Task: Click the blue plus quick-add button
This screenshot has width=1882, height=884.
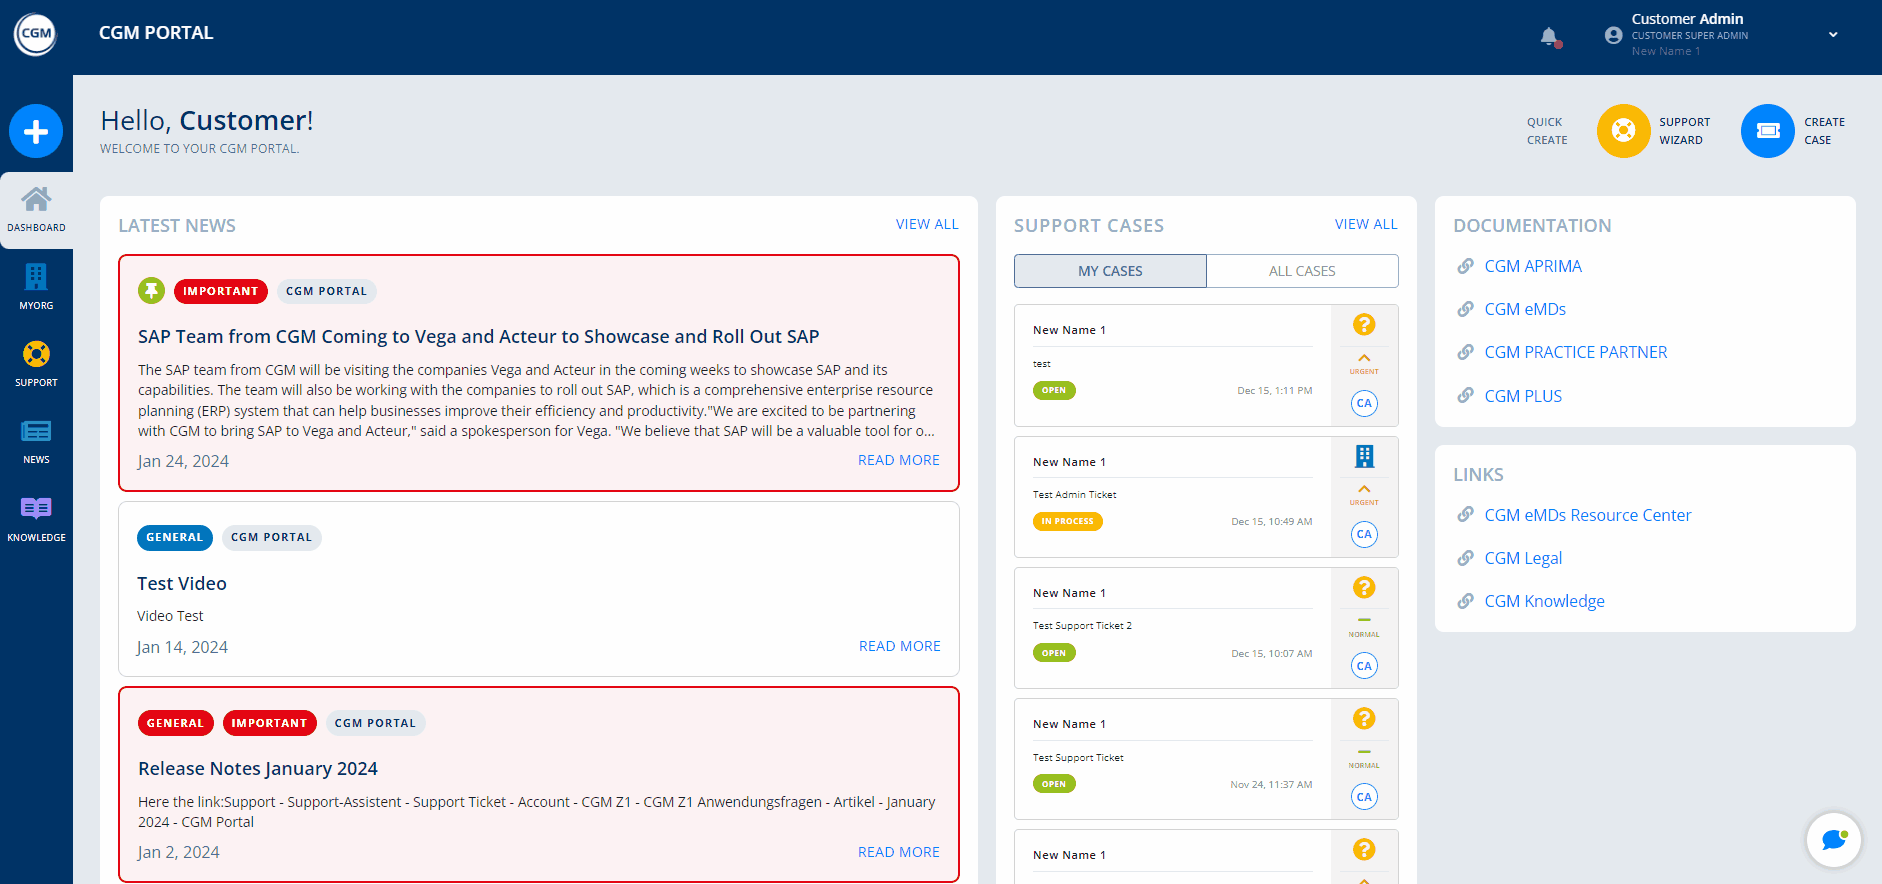Action: point(36,131)
